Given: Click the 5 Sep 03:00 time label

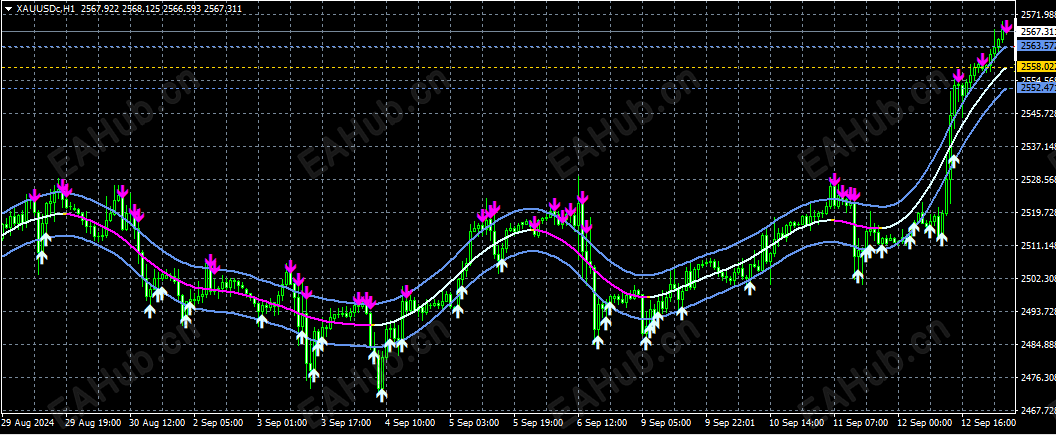Looking at the screenshot, I should click(474, 423).
